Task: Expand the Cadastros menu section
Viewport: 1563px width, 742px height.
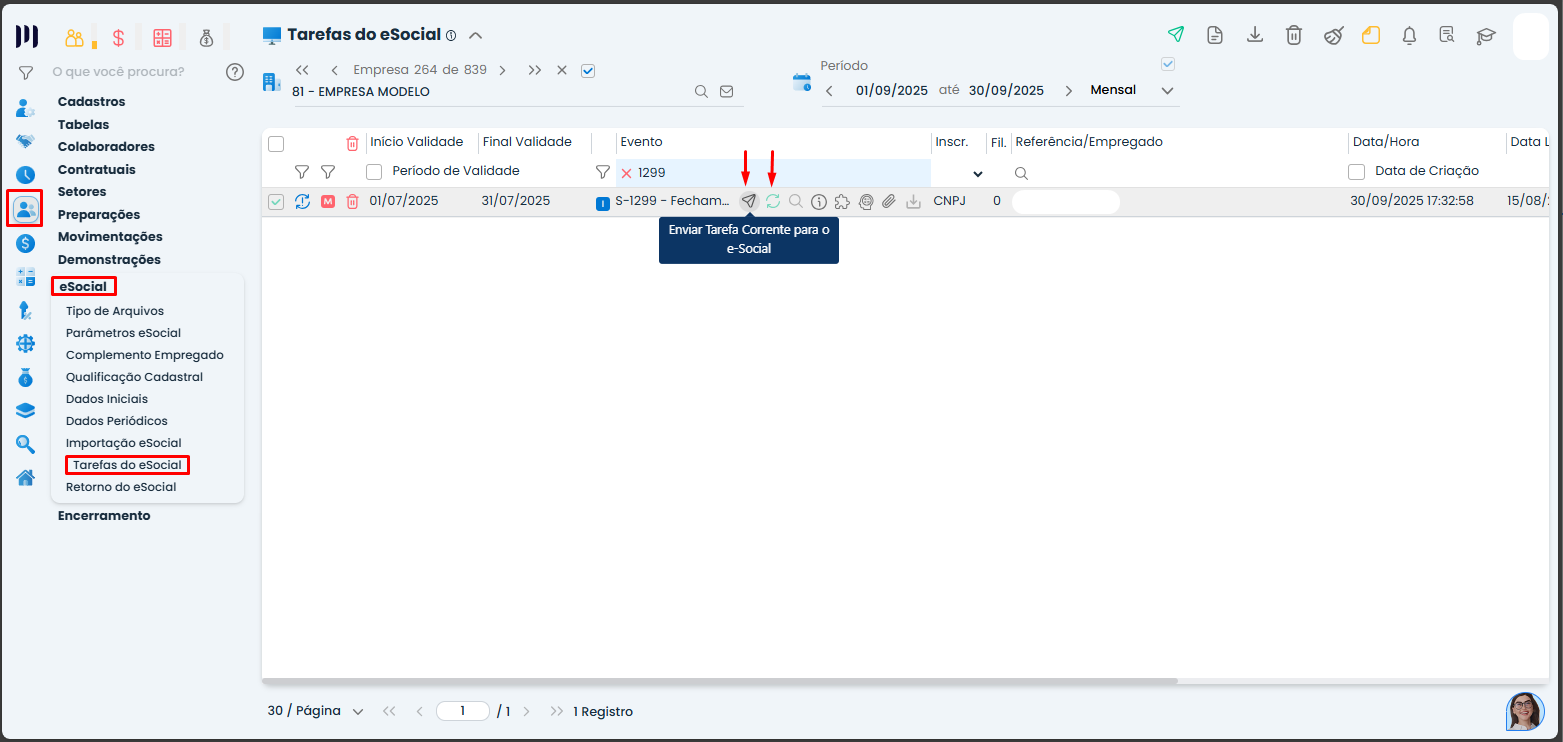Action: [x=92, y=102]
